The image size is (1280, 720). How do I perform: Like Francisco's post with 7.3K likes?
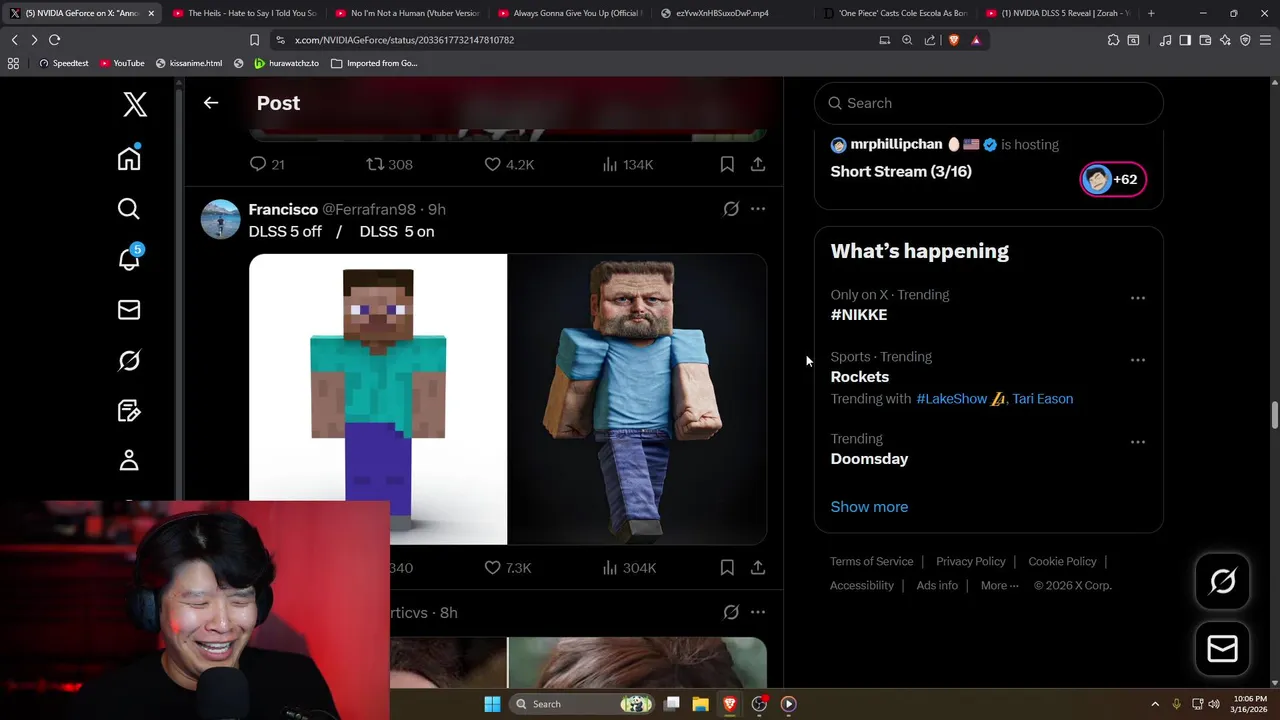pos(508,567)
